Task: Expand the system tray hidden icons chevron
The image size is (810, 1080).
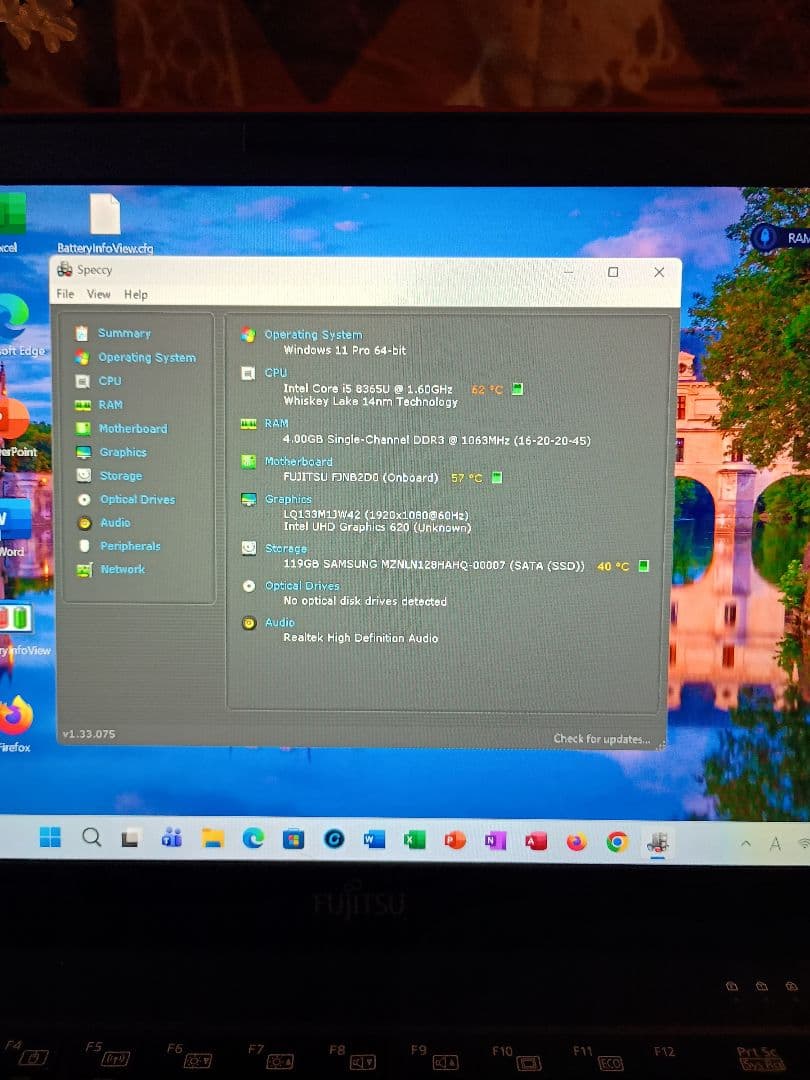Action: click(x=746, y=843)
